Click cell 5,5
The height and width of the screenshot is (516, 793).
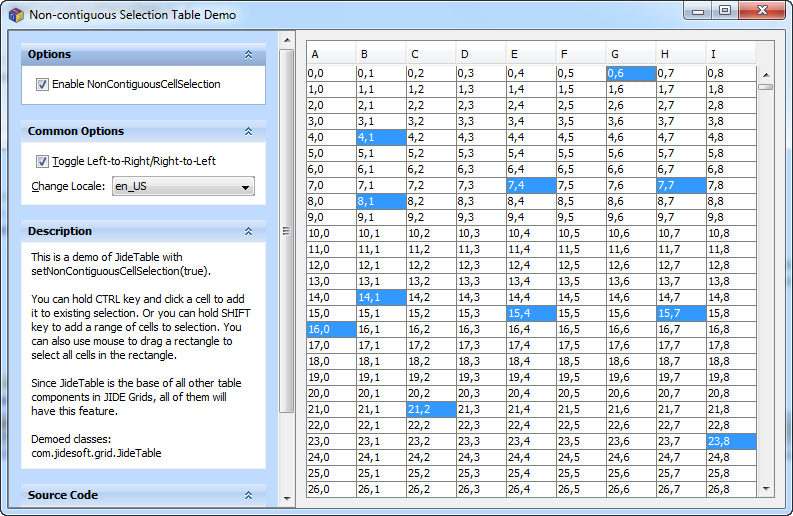click(x=582, y=154)
